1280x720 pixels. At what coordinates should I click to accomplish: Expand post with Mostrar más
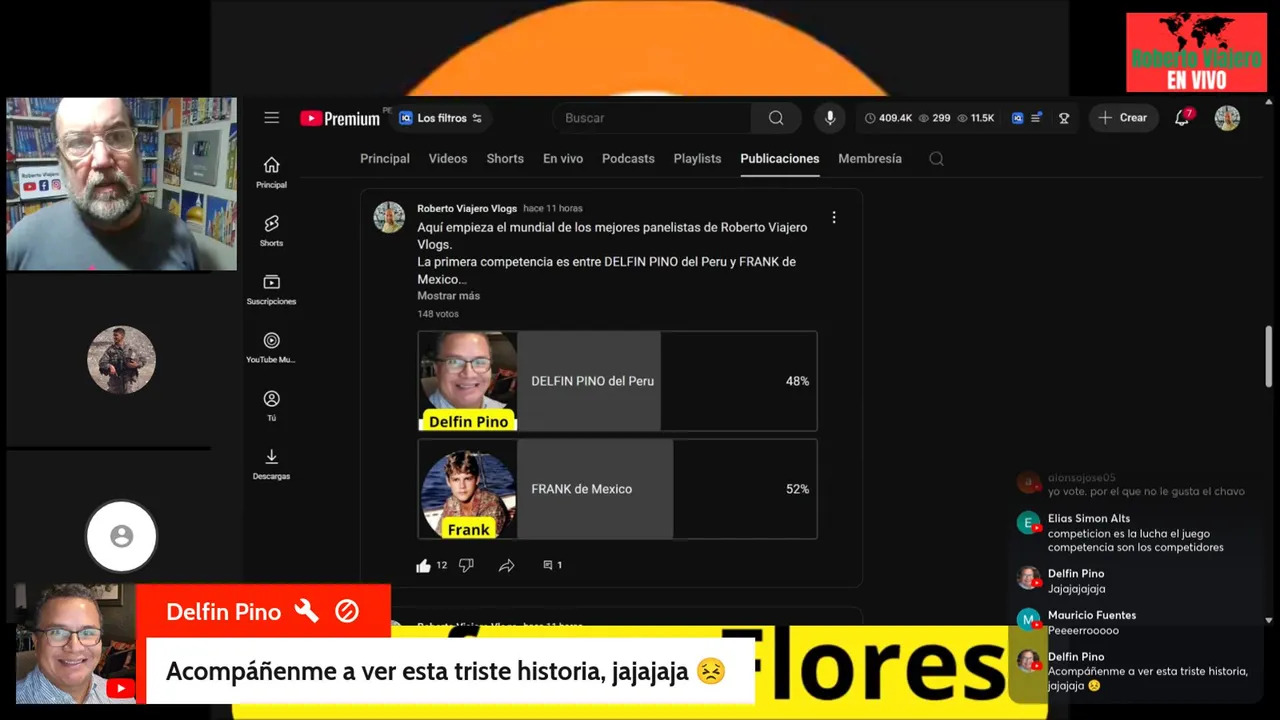point(448,296)
